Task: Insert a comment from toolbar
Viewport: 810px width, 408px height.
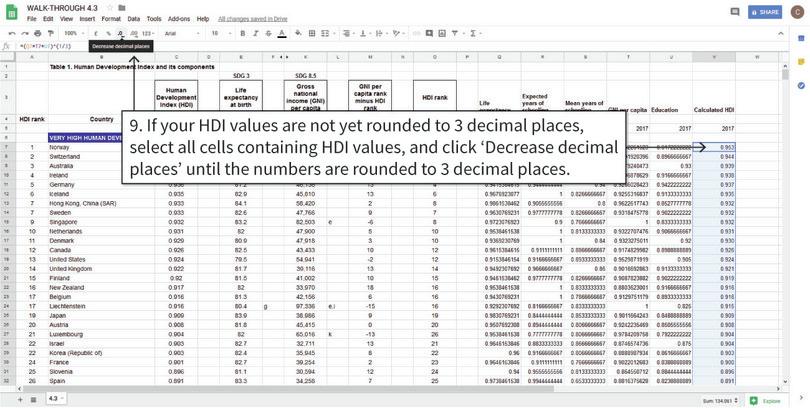Action: 429,33
